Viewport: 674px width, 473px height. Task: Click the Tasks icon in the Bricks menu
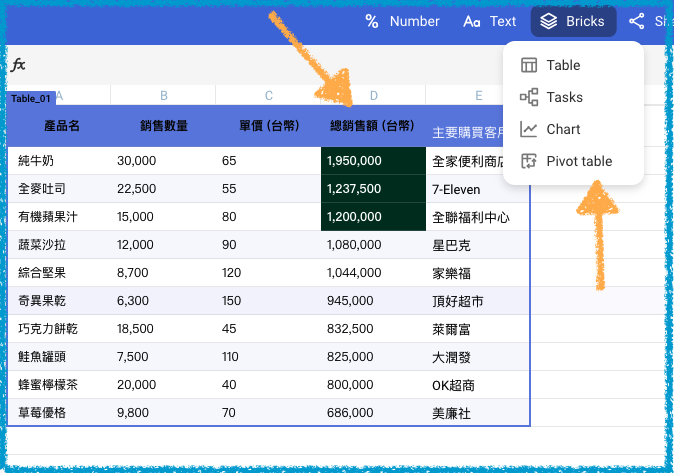[529, 98]
